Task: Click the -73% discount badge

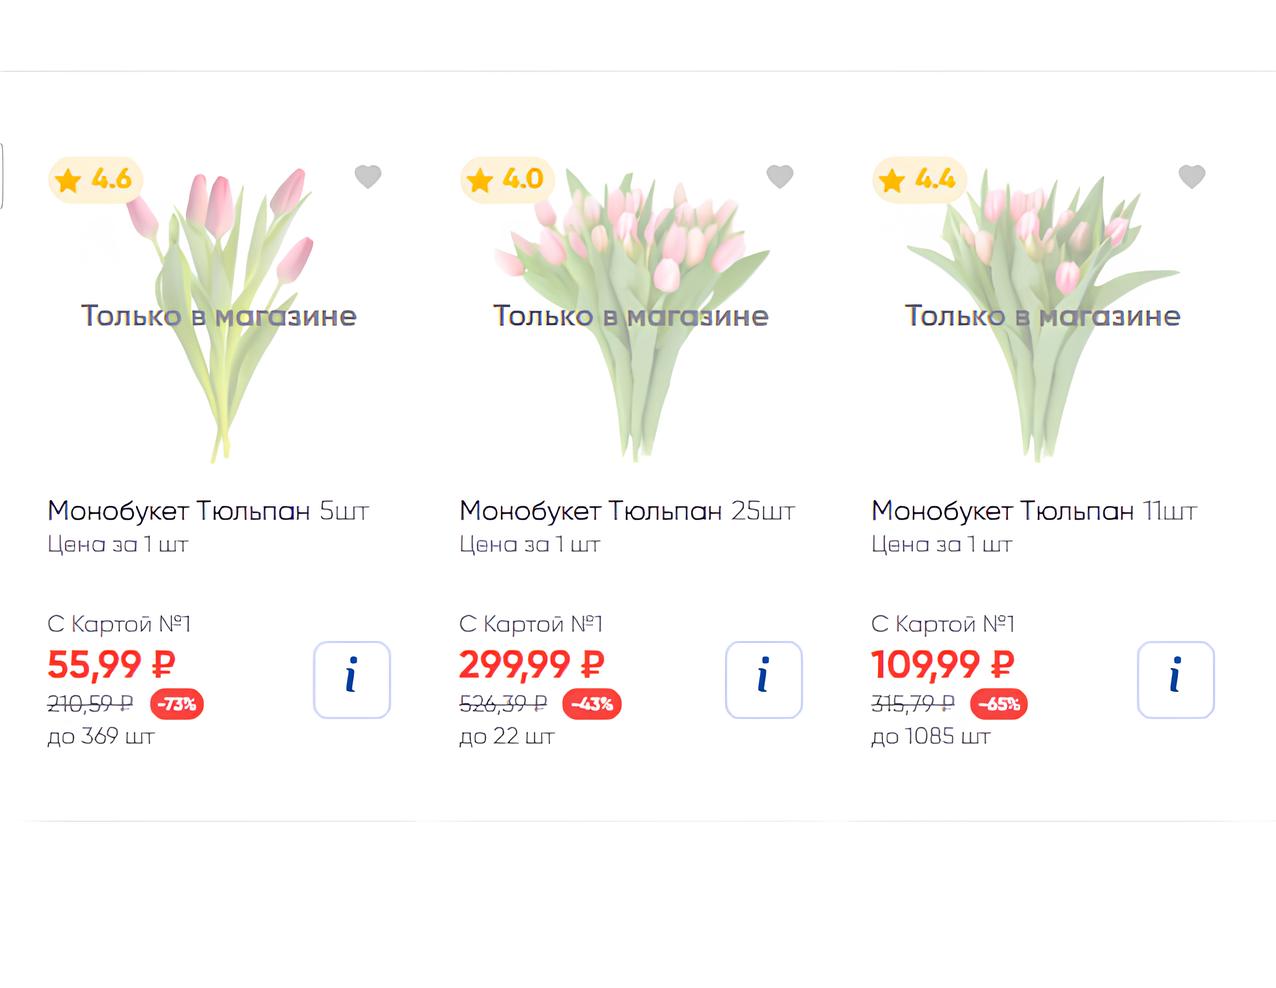Action: (177, 704)
